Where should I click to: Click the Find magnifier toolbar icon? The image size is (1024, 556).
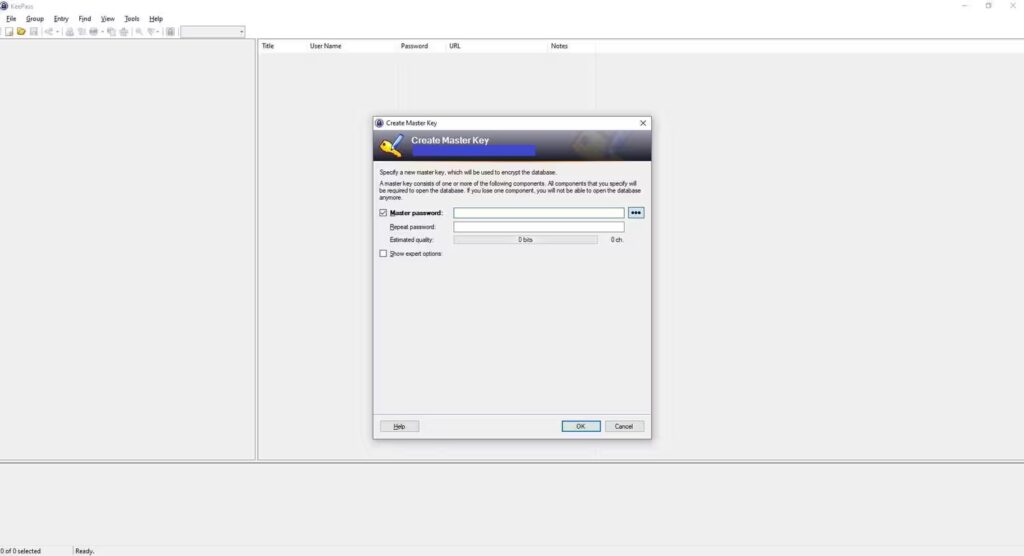[139, 31]
